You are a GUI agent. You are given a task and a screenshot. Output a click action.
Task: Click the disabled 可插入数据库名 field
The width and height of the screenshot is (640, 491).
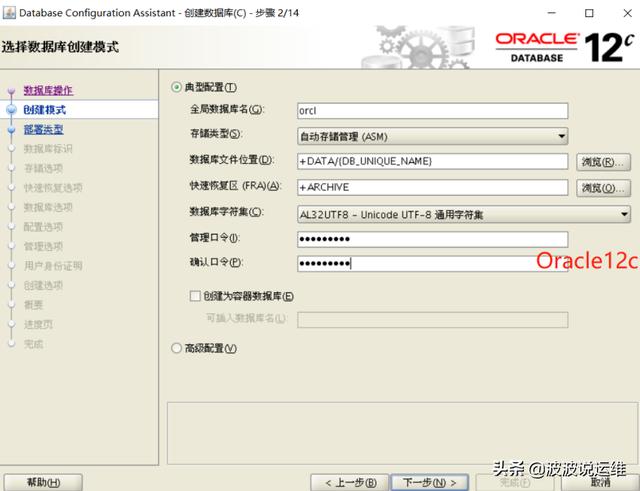433,320
